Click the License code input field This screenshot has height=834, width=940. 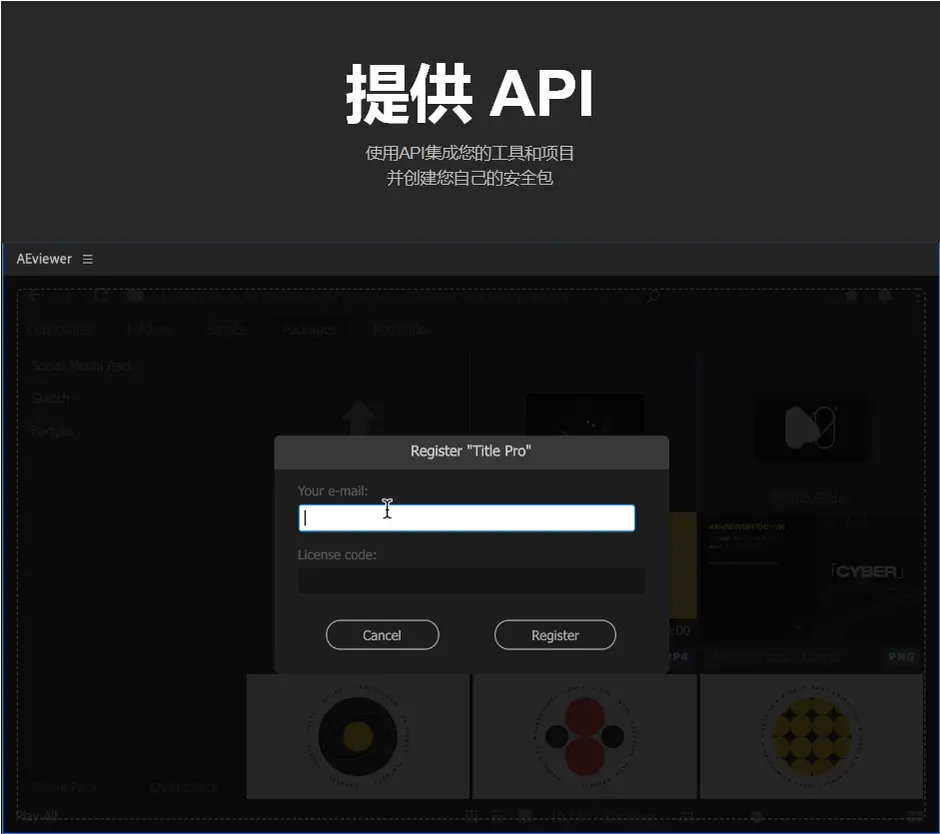[x=471, y=581]
